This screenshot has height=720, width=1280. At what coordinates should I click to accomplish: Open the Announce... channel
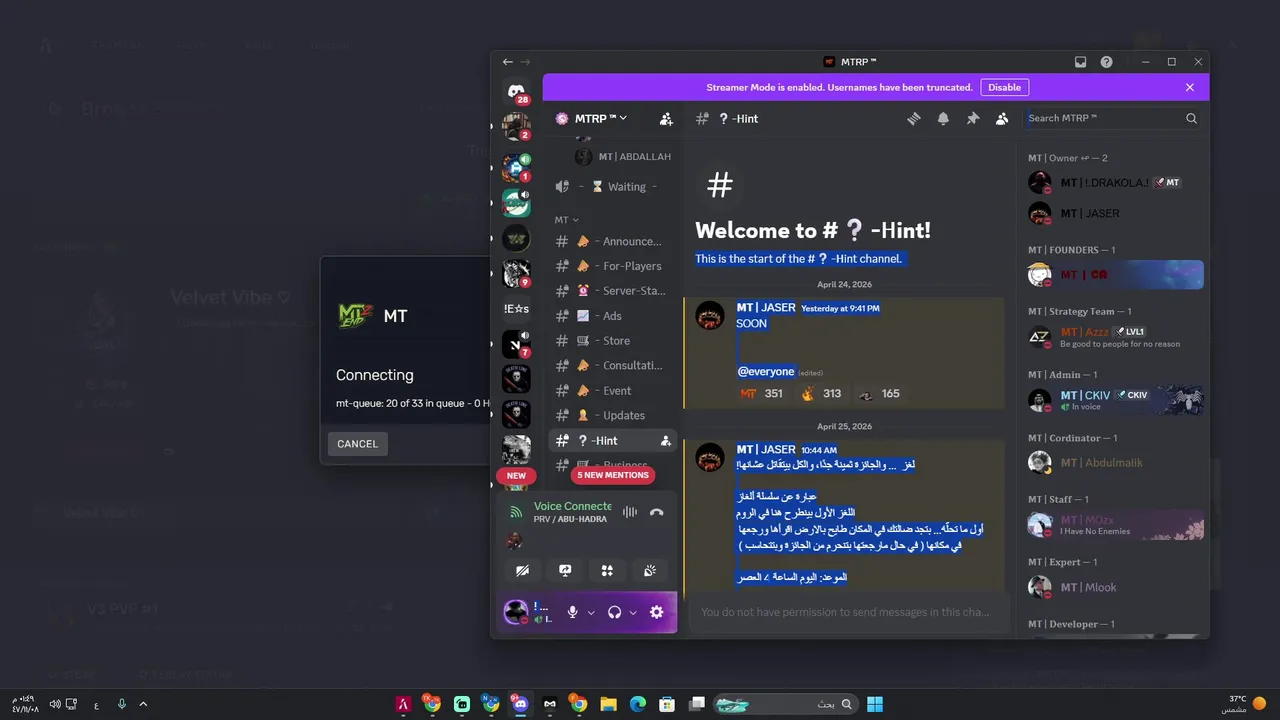613,241
